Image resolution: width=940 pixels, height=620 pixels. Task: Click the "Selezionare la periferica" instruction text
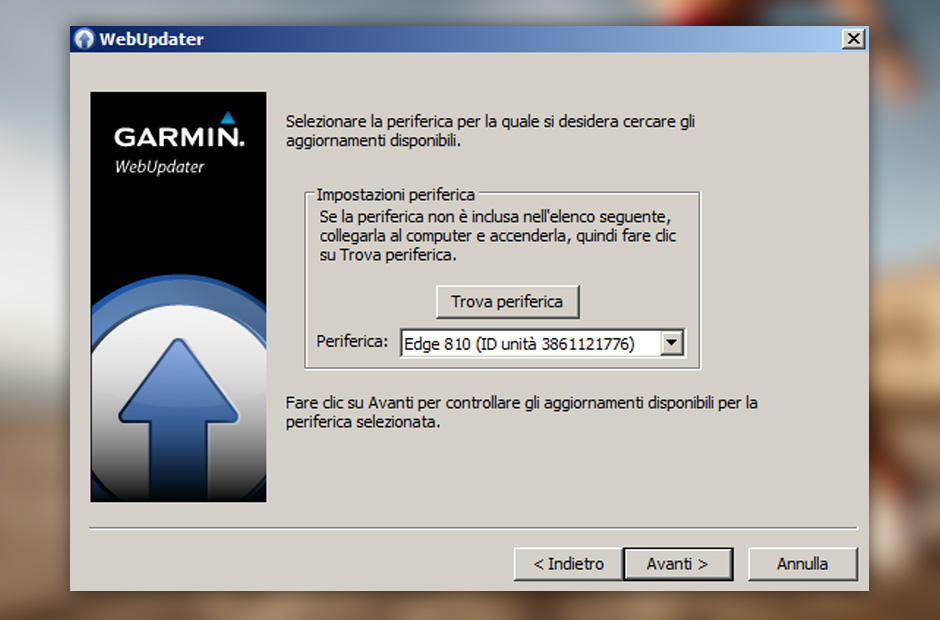(x=490, y=131)
